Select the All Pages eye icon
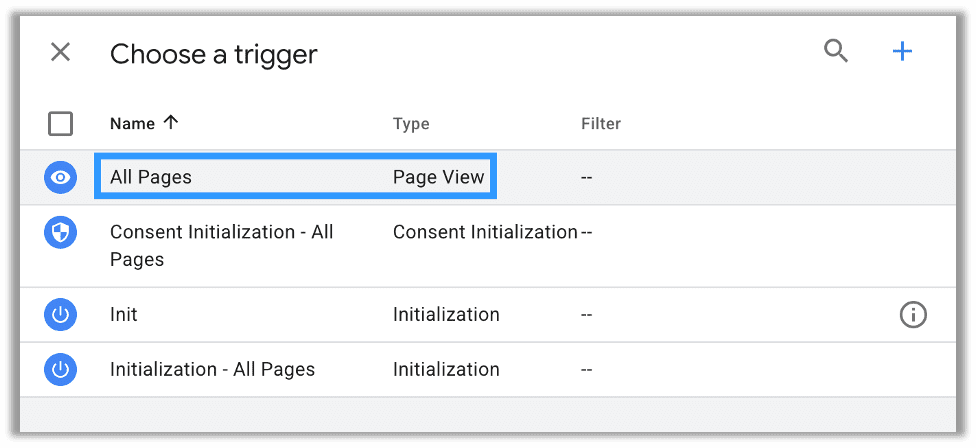The image size is (976, 448). click(x=61, y=177)
